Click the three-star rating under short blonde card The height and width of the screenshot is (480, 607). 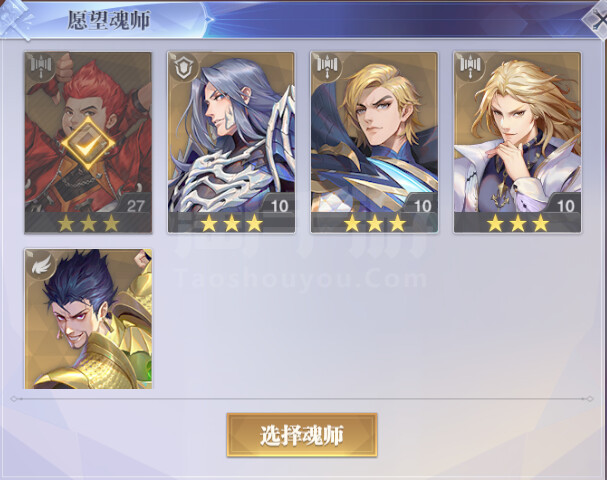point(374,223)
